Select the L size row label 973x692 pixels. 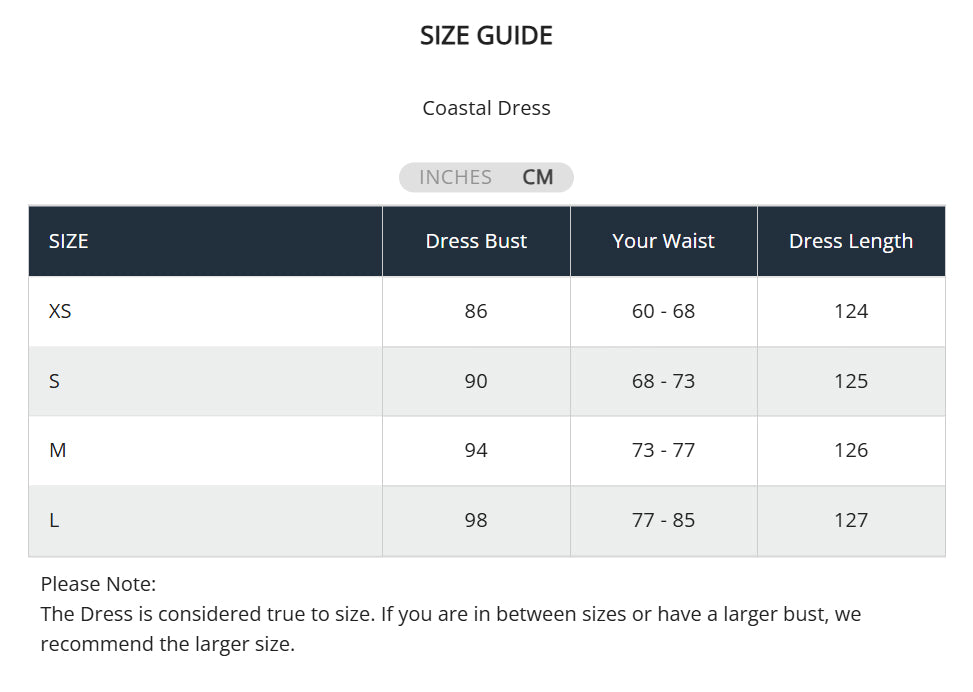54,520
